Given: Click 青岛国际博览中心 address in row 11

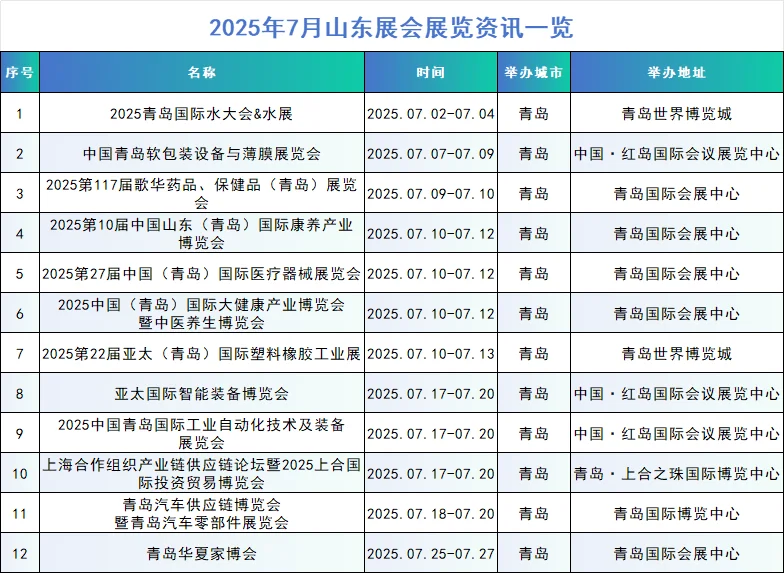Looking at the screenshot, I should click(x=676, y=514).
